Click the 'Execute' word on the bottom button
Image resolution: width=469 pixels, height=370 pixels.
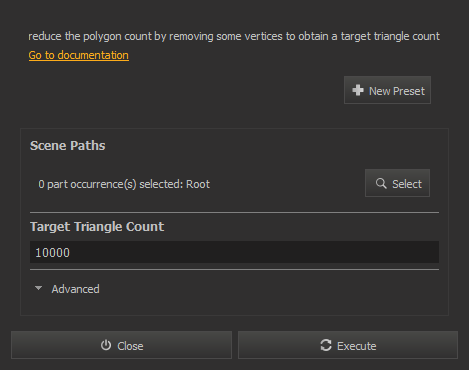coord(357,346)
